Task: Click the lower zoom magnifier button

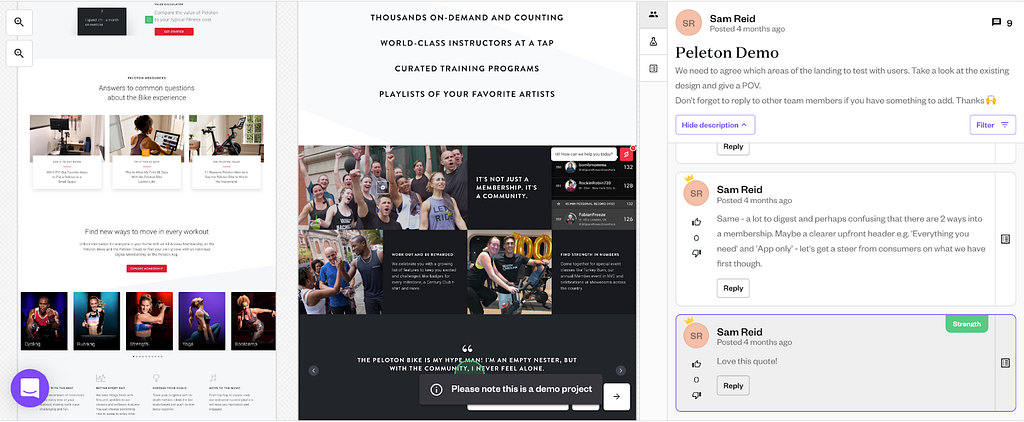Action: pyautogui.click(x=19, y=53)
